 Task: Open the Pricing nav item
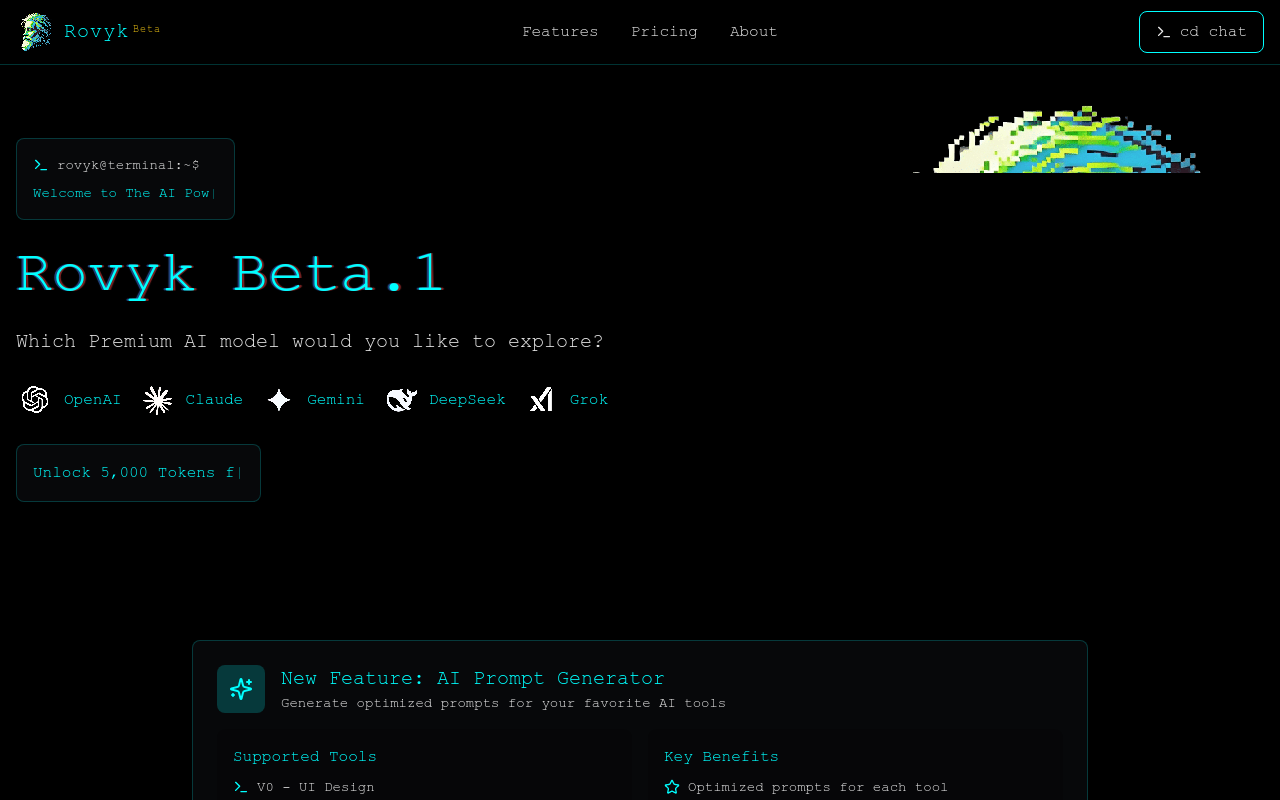point(664,32)
